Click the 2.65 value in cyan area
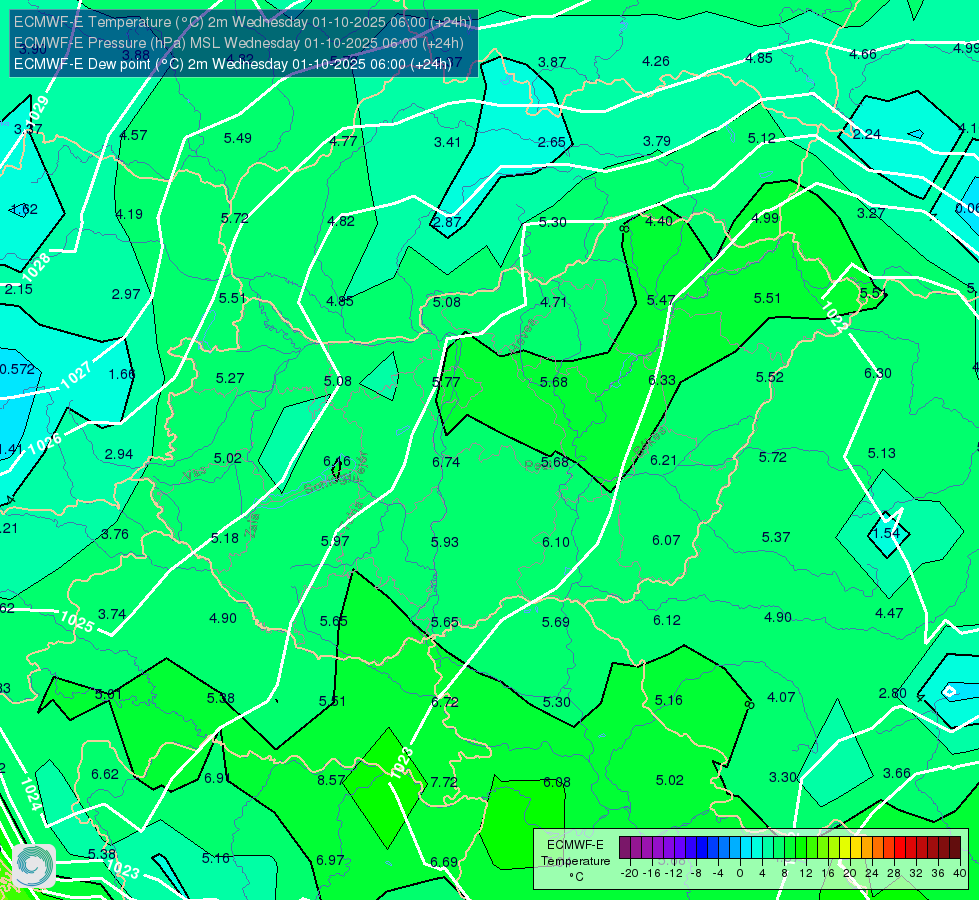 [551, 142]
